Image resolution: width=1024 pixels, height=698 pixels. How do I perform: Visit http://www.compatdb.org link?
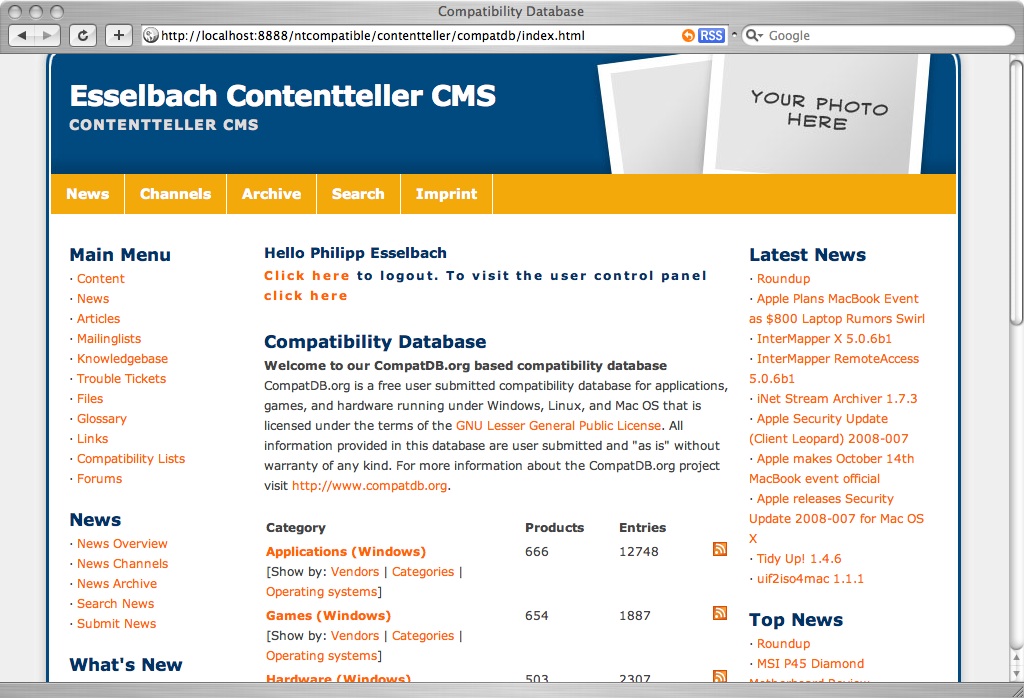(370, 486)
